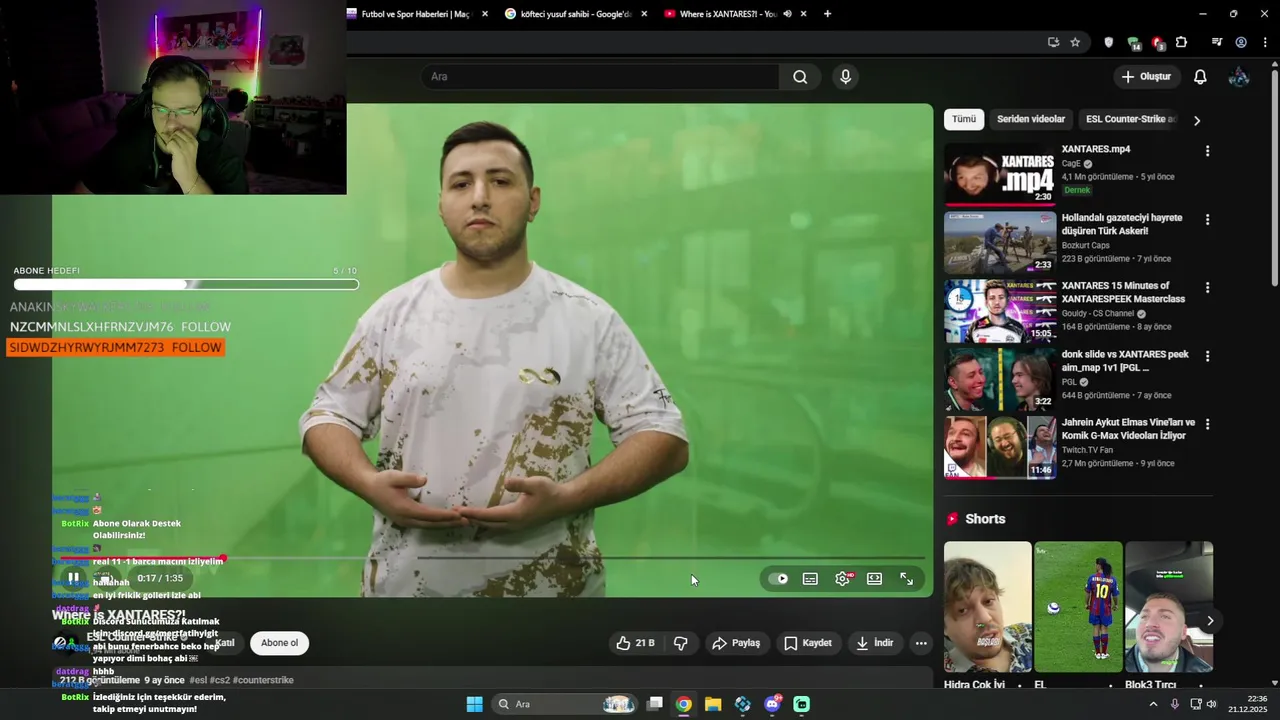Switch to theater mode view
1280x720 pixels.
[x=874, y=579]
